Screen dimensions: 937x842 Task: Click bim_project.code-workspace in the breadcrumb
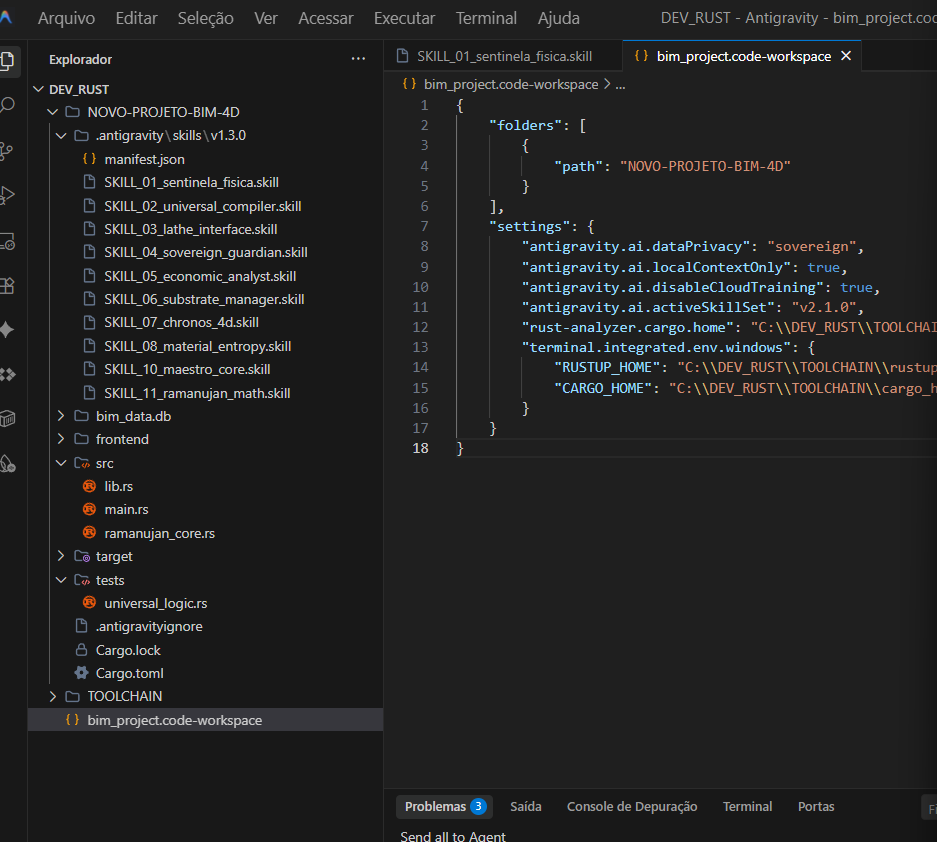[x=510, y=85]
